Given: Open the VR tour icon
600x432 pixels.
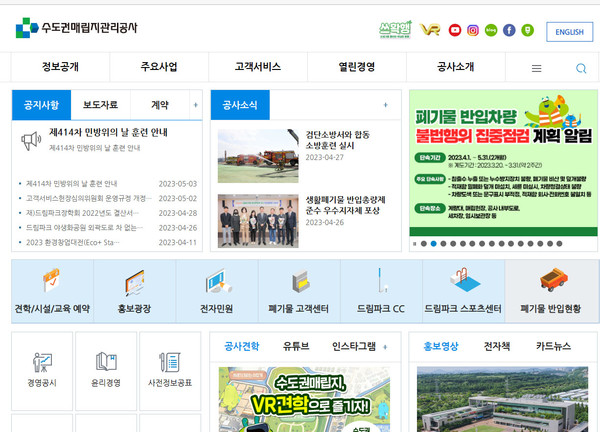Looking at the screenshot, I should [x=430, y=30].
